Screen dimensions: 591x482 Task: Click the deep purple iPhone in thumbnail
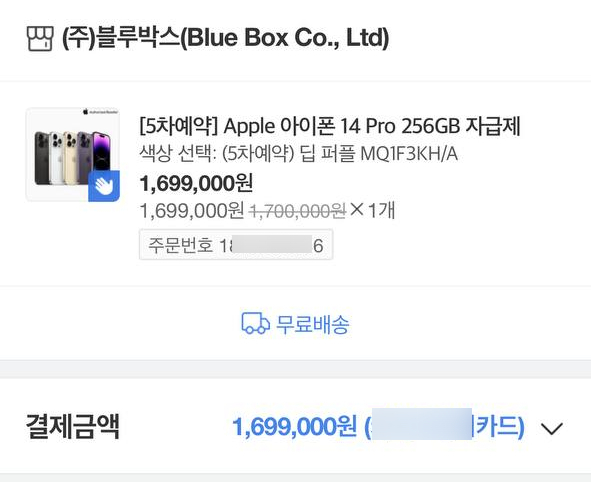click(101, 157)
